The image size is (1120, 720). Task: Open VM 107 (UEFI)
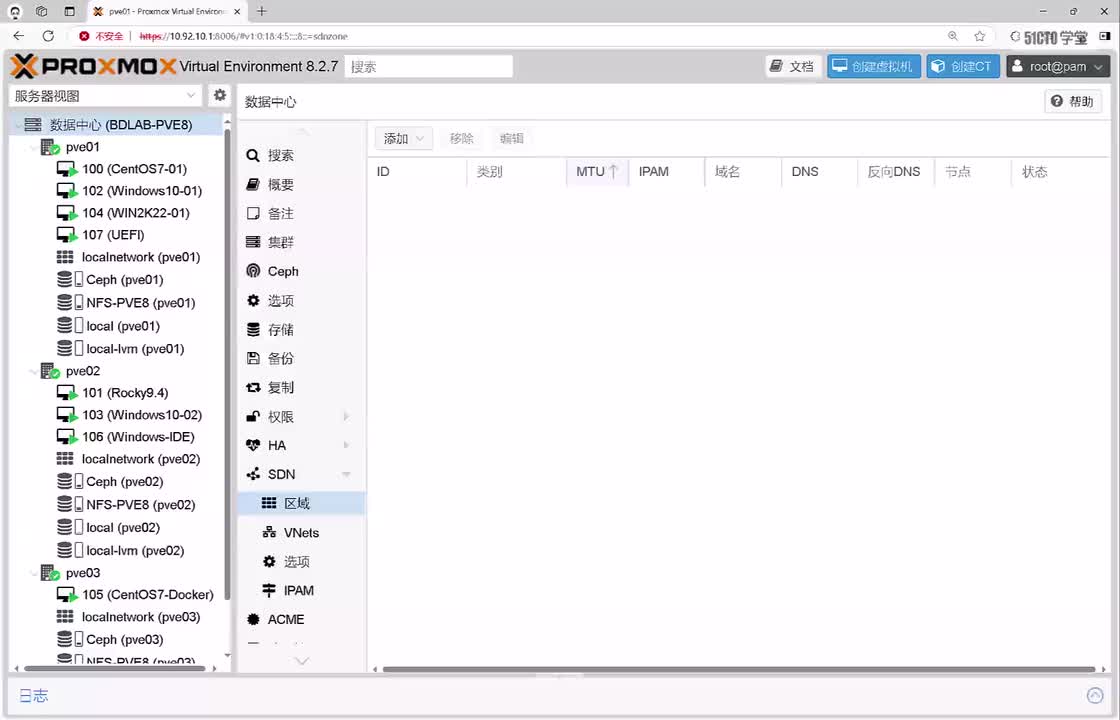pyautogui.click(x=113, y=235)
